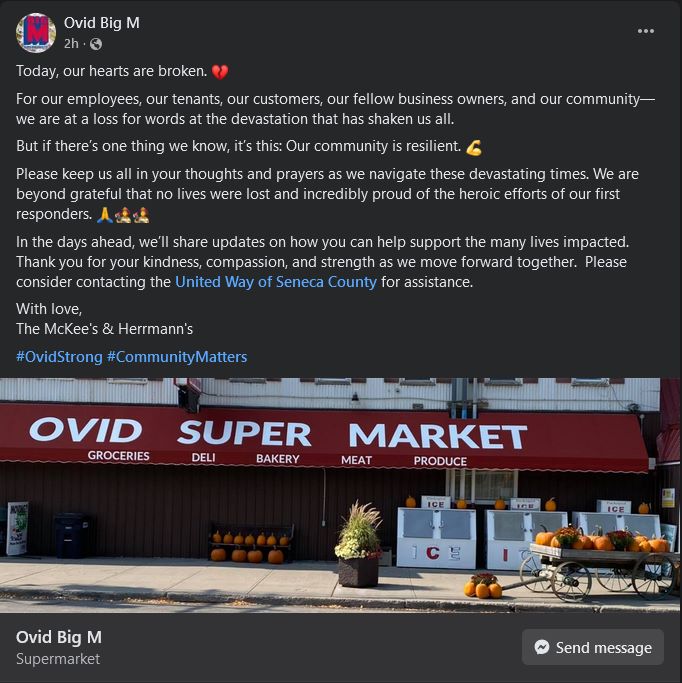Open the Ovid Big M title below the photo
Image resolution: width=682 pixels, height=683 pixels.
59,637
